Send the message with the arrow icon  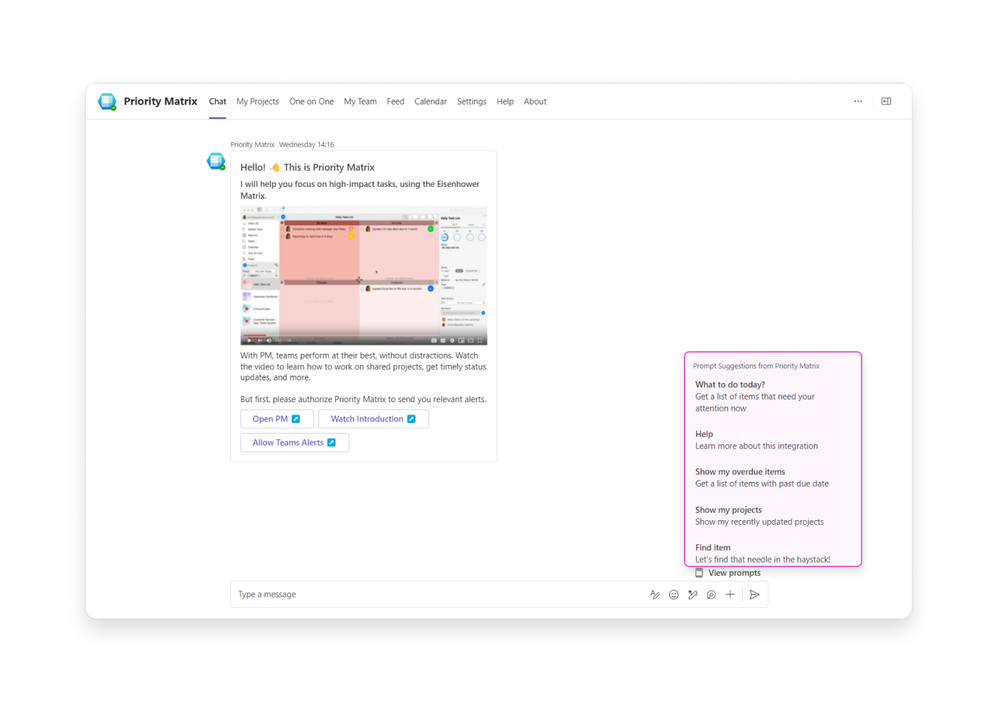coord(755,595)
